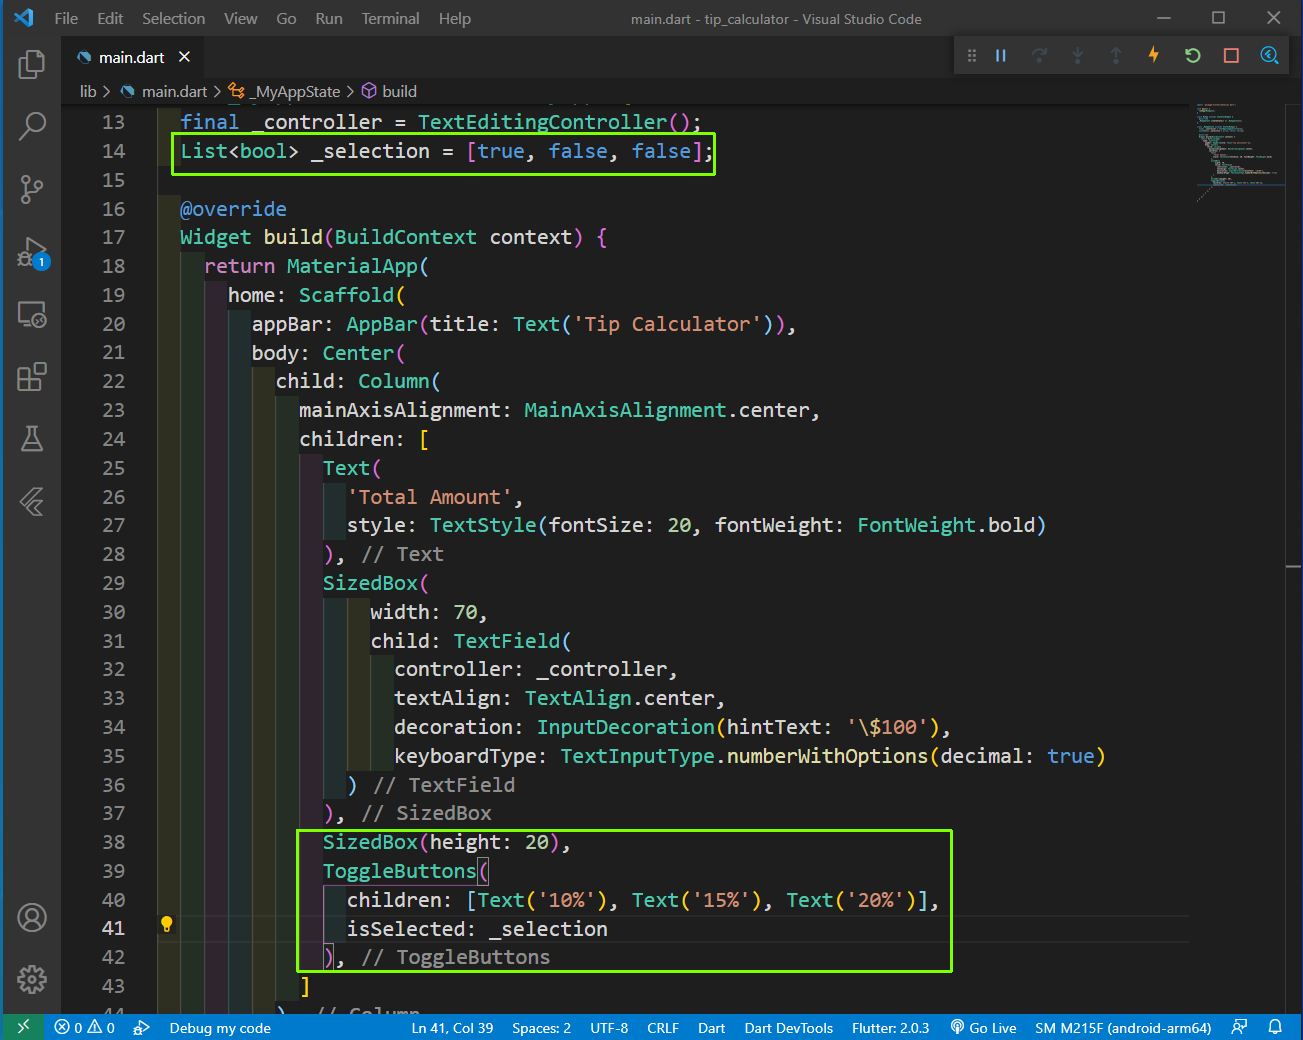Expand the main.dart breadcrumb
The image size is (1303, 1040).
[x=164, y=91]
